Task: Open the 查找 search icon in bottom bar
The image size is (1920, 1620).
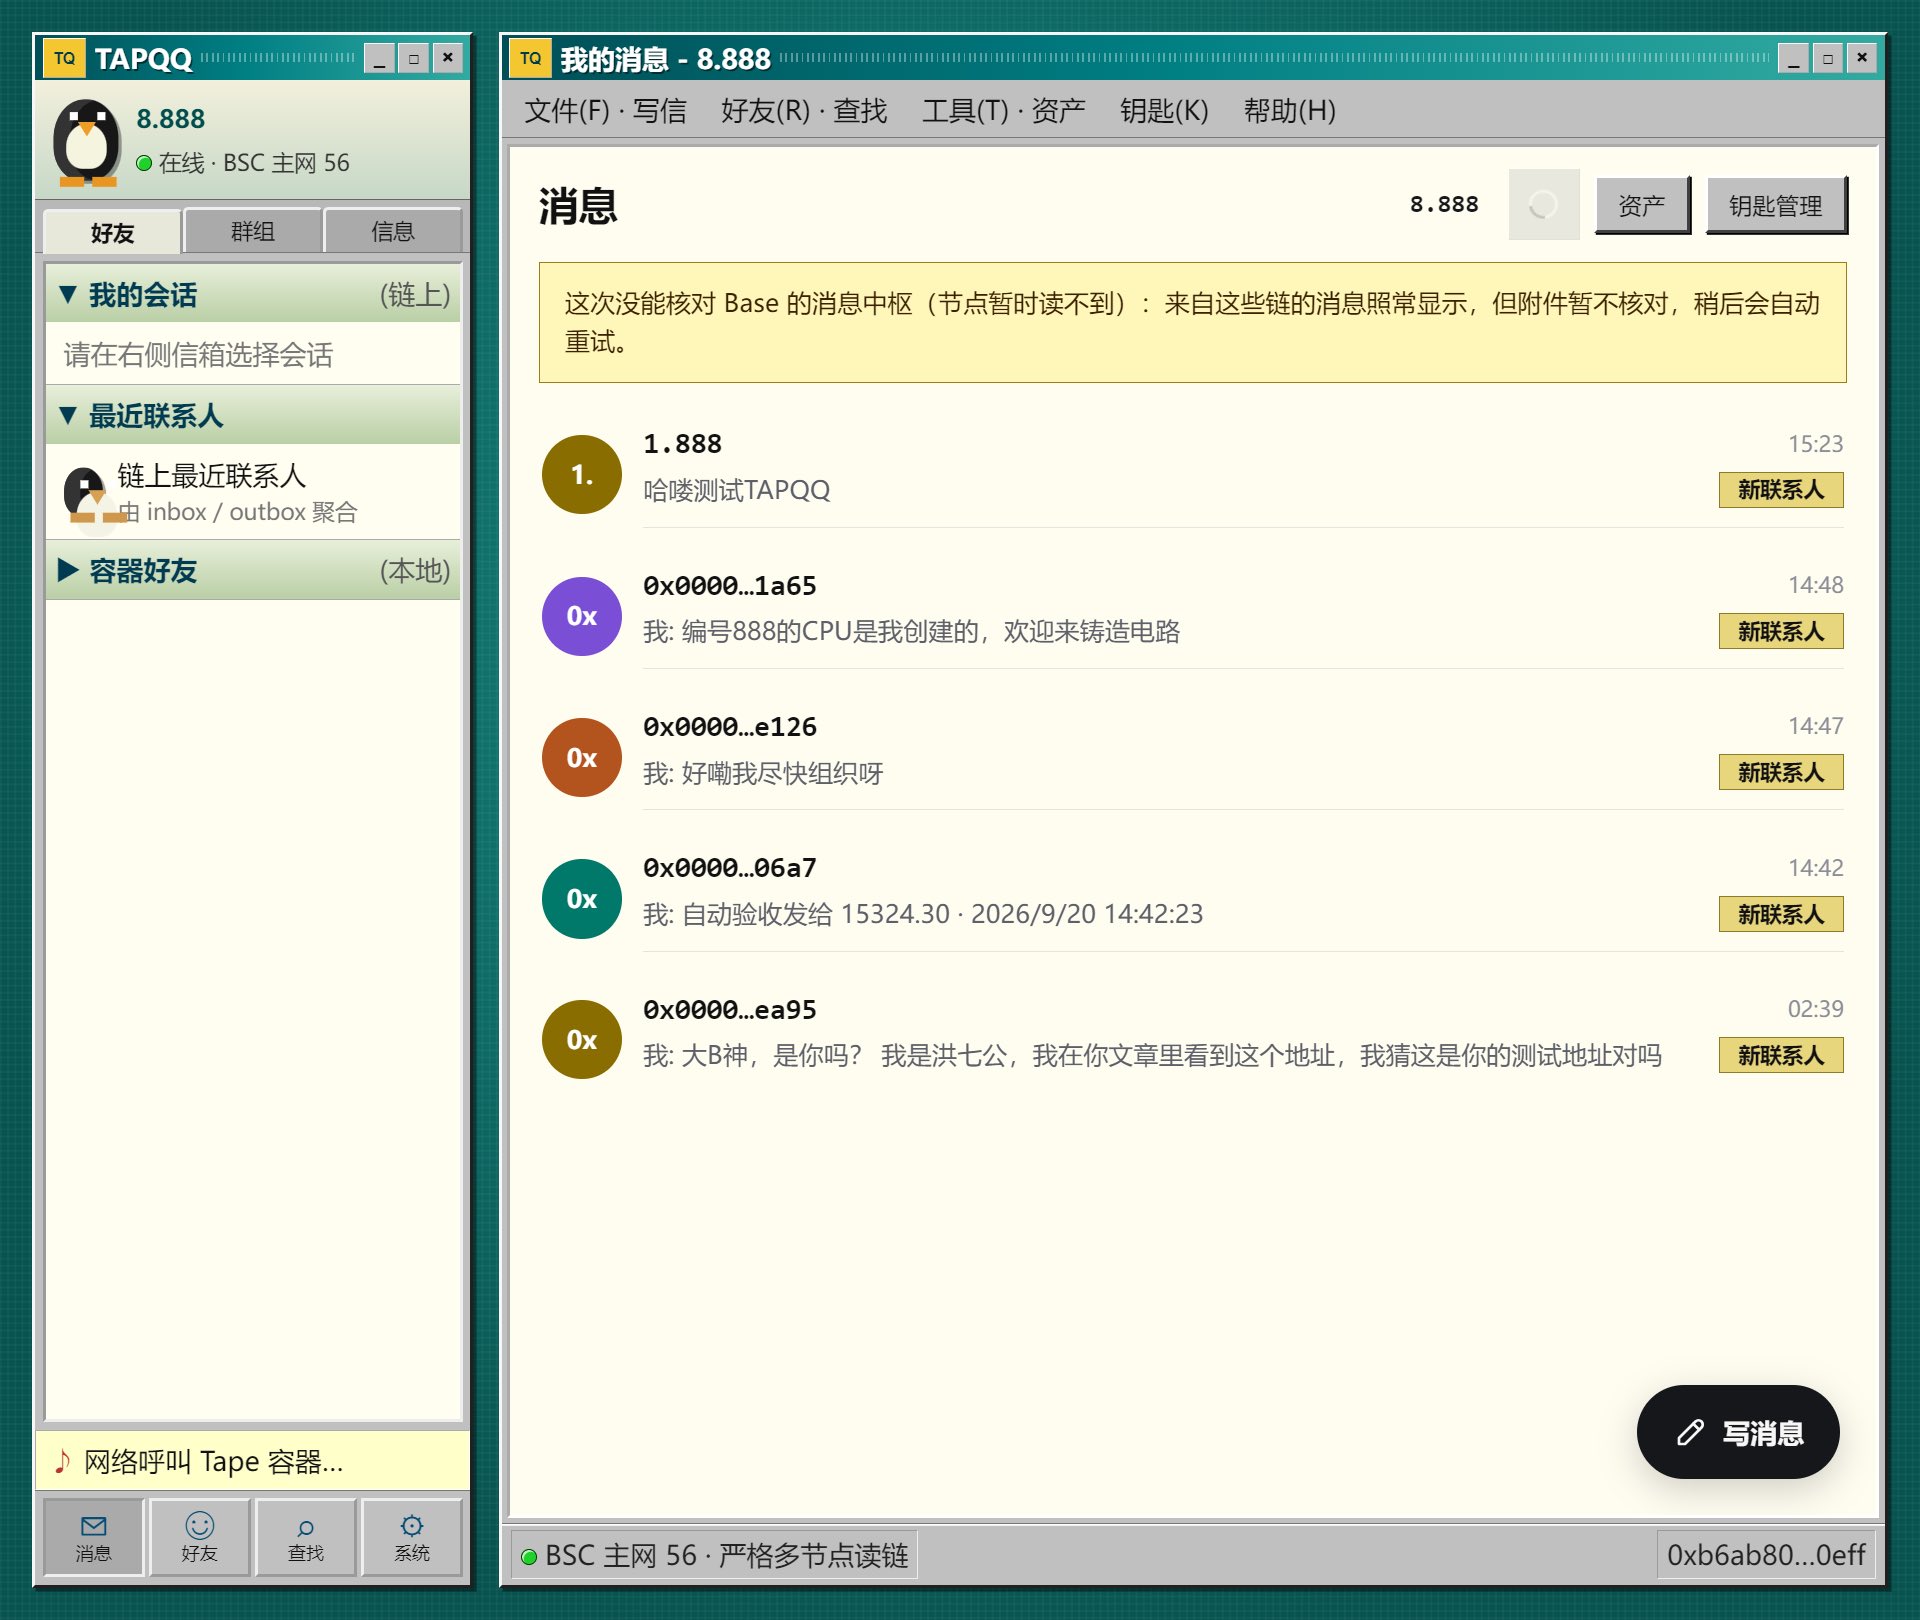Action: (306, 1537)
